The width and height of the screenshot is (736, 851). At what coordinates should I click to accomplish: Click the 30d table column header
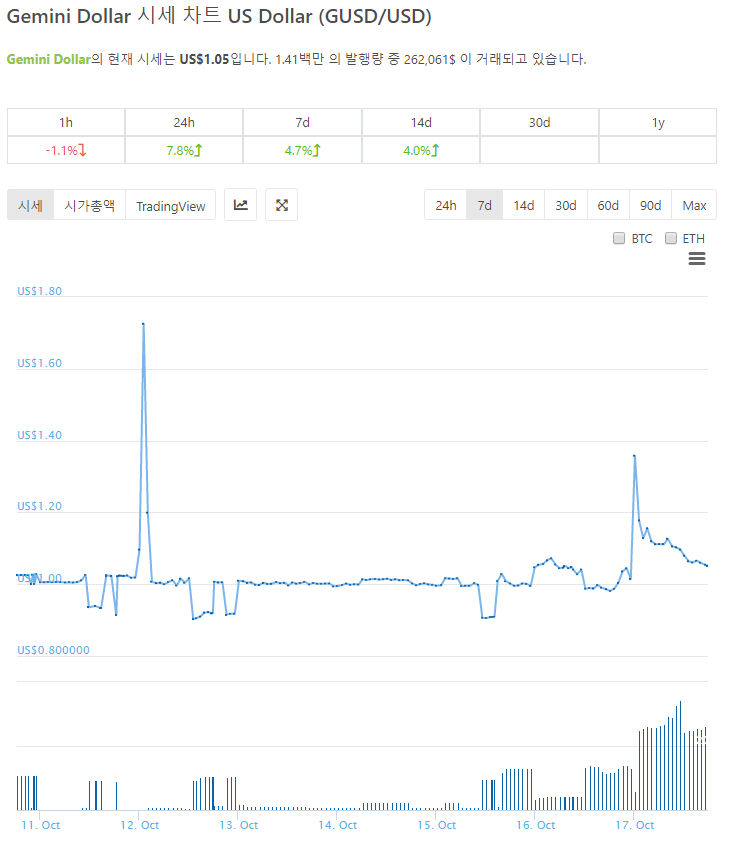tap(540, 123)
